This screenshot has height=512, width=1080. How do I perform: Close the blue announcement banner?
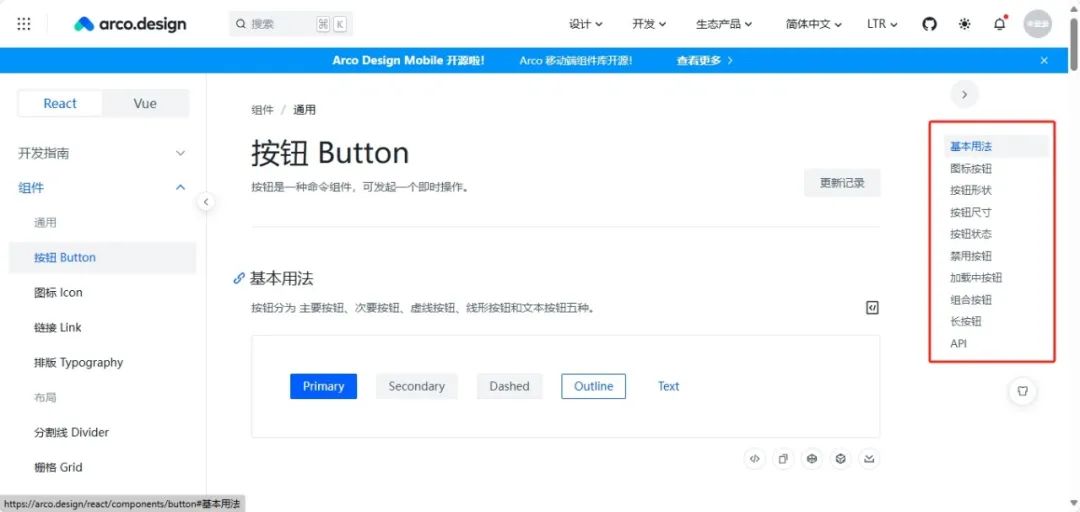pos(1044,61)
